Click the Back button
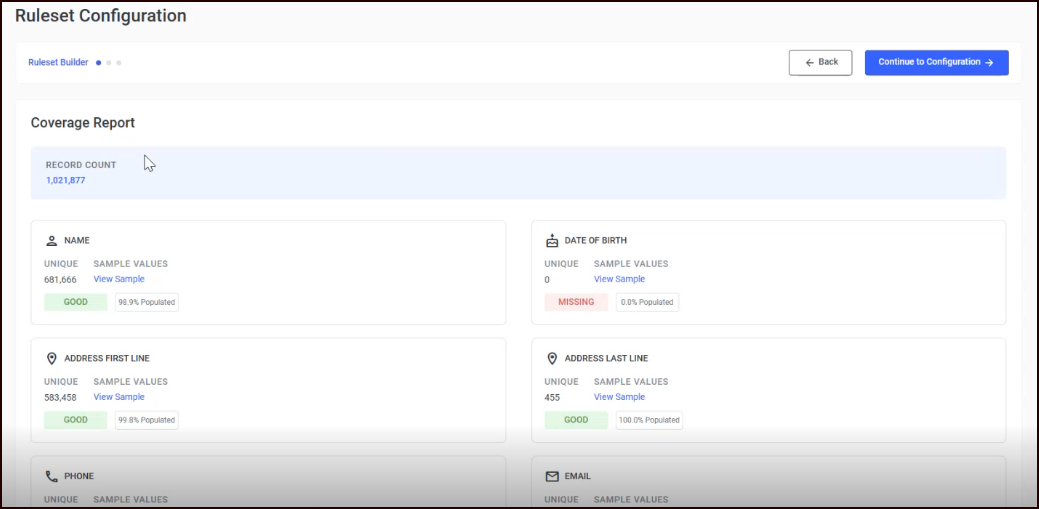Viewport: 1039px width, 509px height. pos(820,62)
